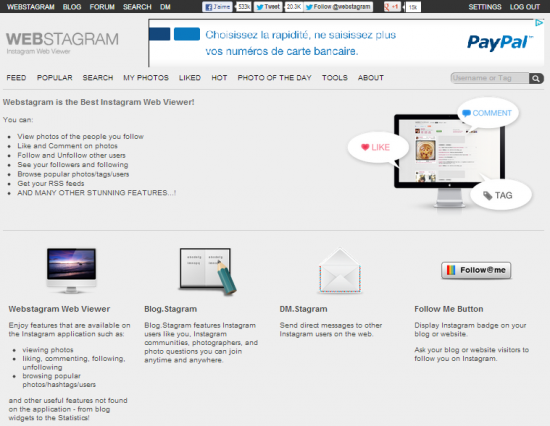Go to MY PHOTOS

click(x=146, y=78)
